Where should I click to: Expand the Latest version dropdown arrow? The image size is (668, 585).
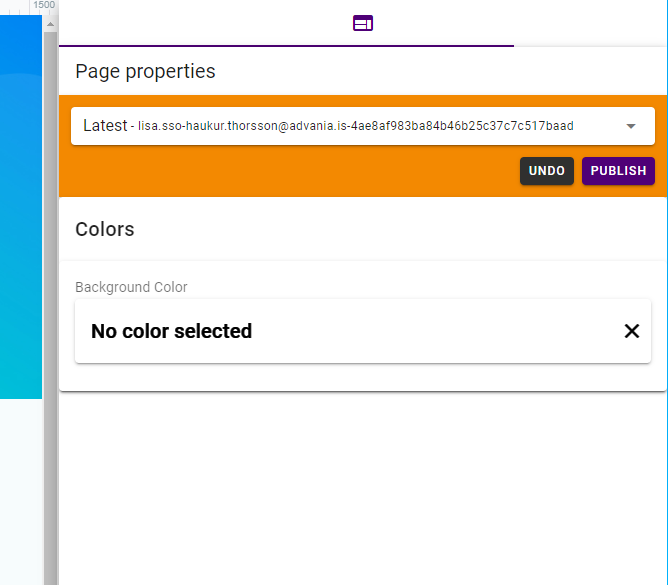(631, 126)
